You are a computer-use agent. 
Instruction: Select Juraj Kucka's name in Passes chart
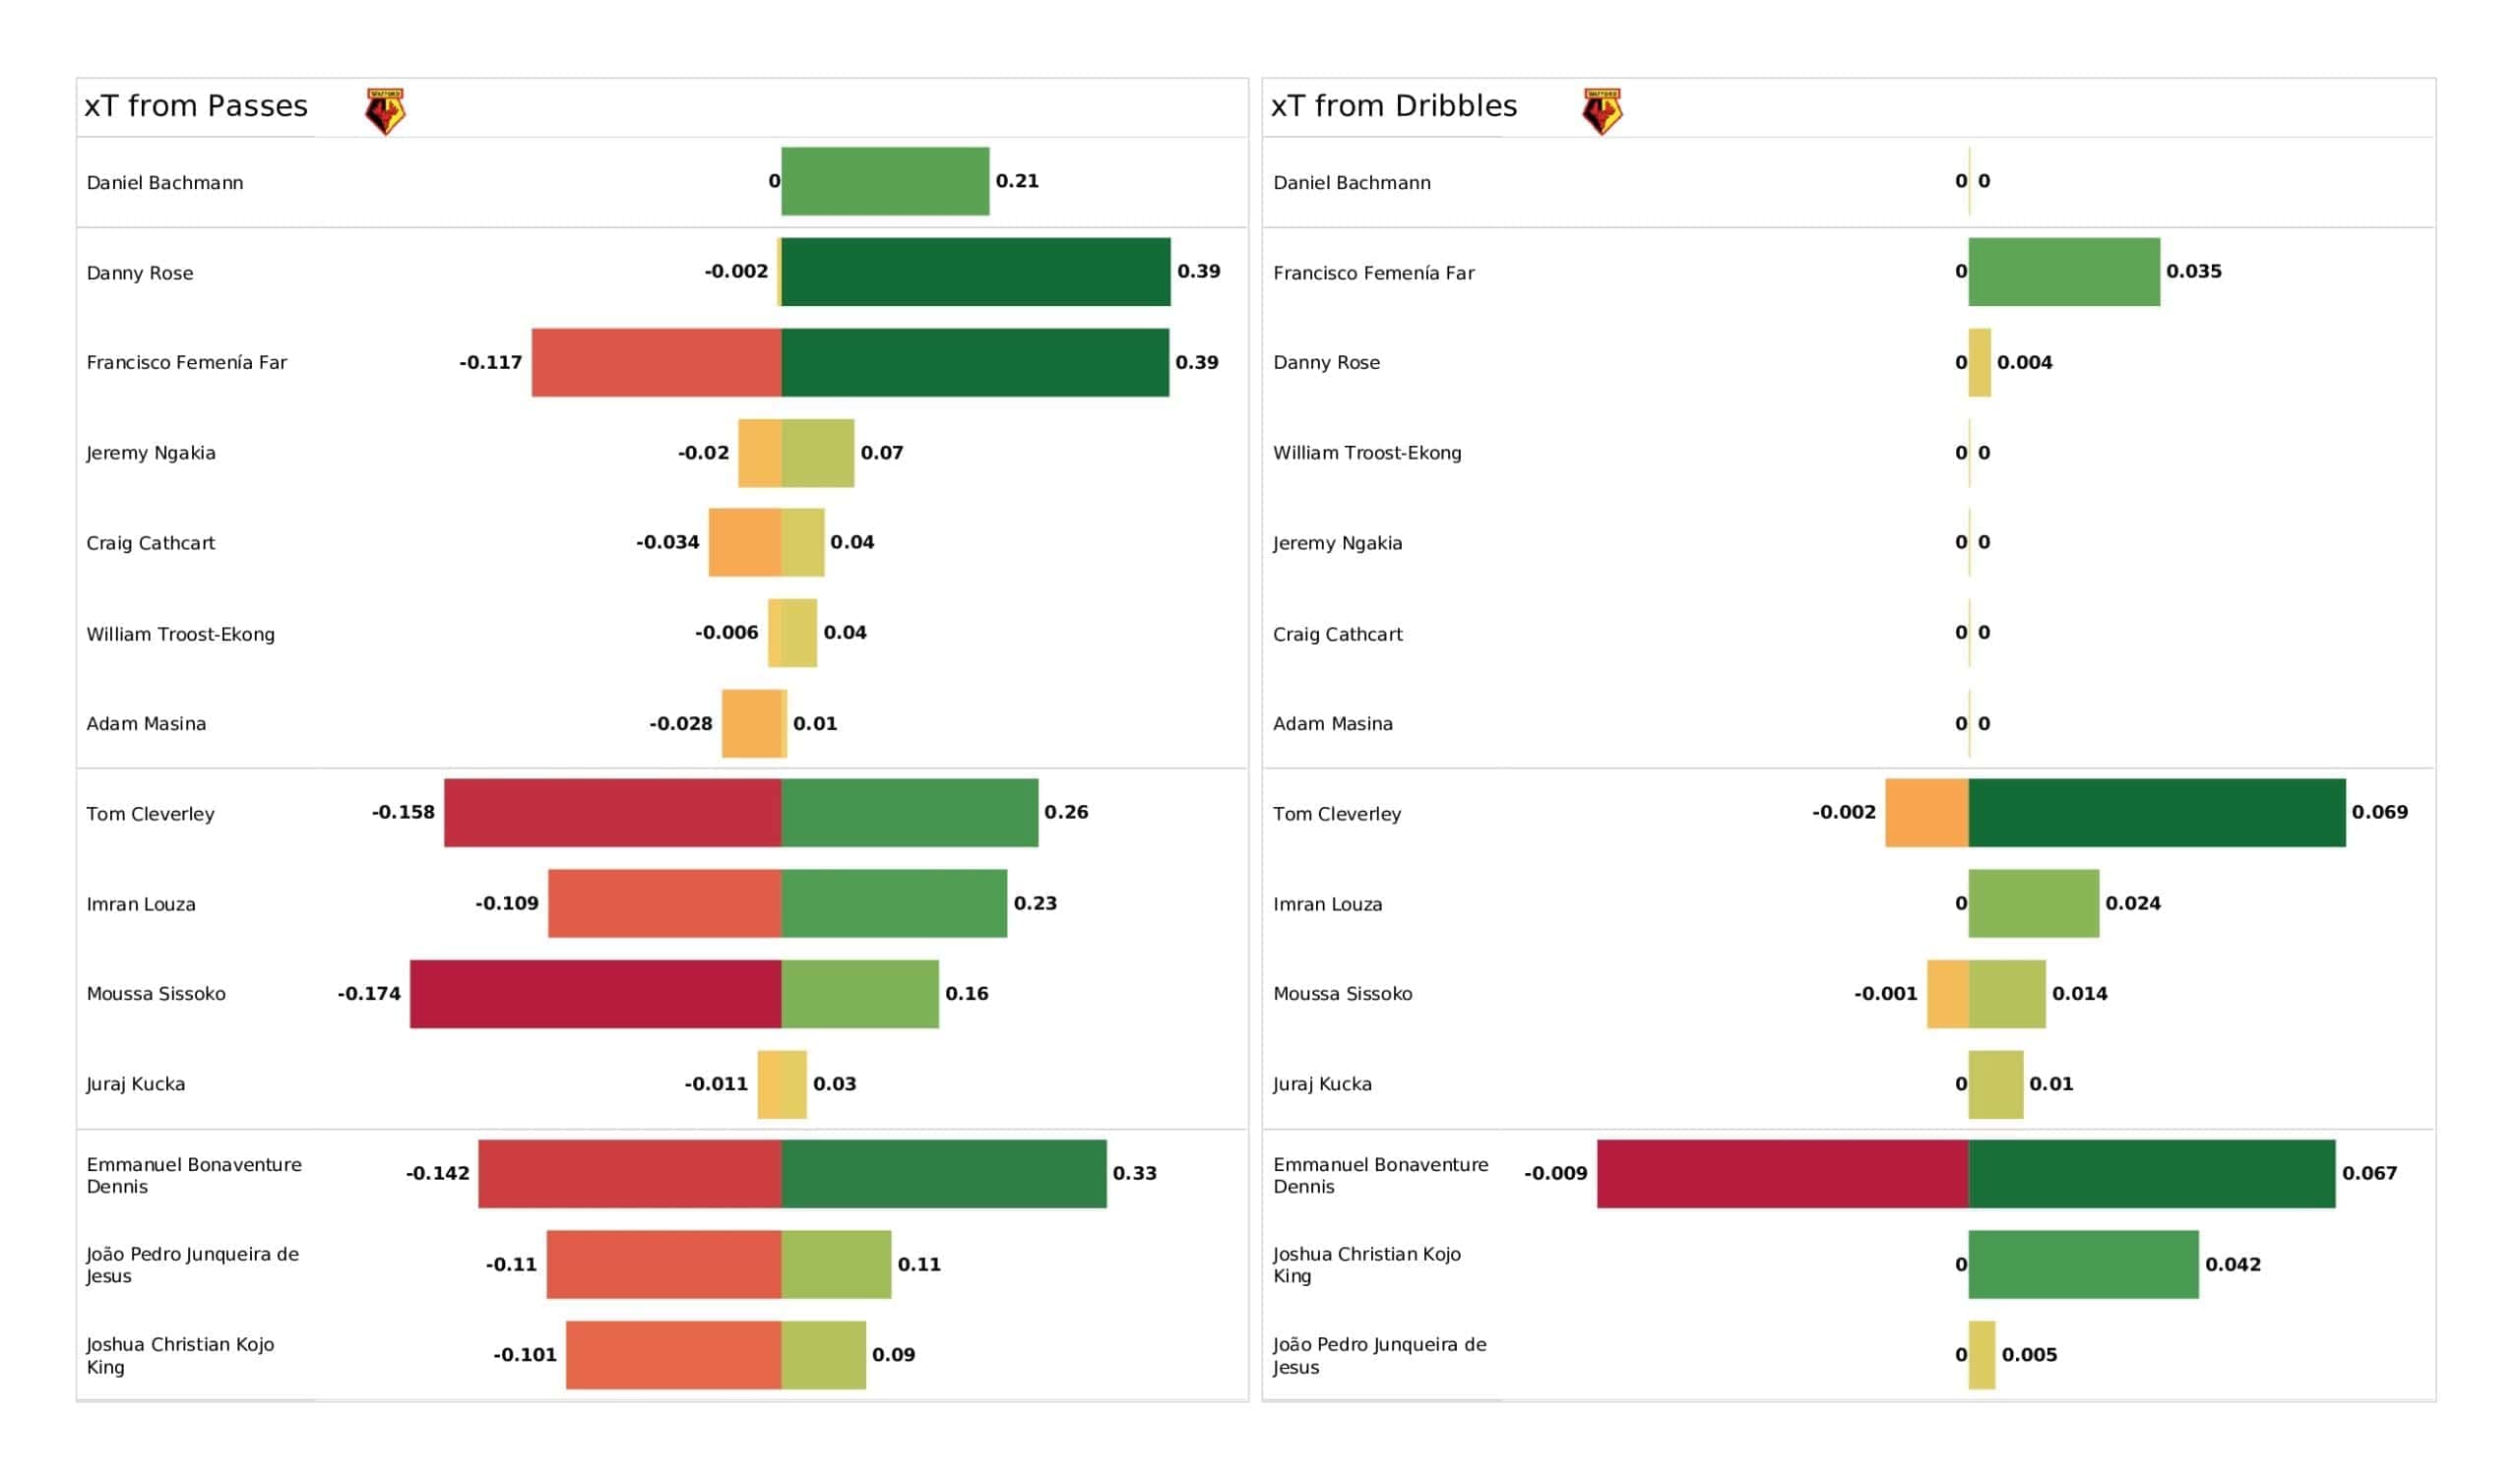click(135, 1084)
